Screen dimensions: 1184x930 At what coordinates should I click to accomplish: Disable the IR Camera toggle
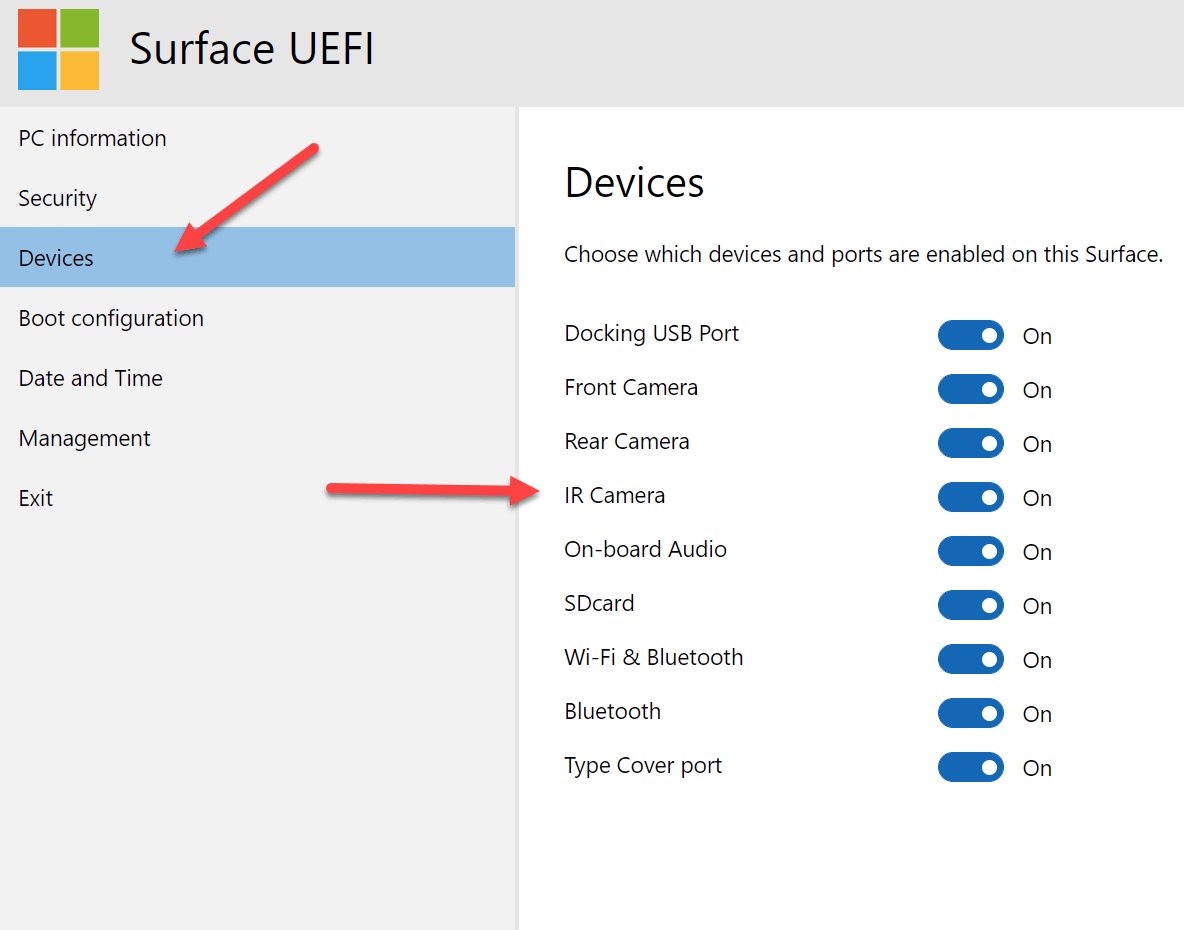(x=970, y=497)
